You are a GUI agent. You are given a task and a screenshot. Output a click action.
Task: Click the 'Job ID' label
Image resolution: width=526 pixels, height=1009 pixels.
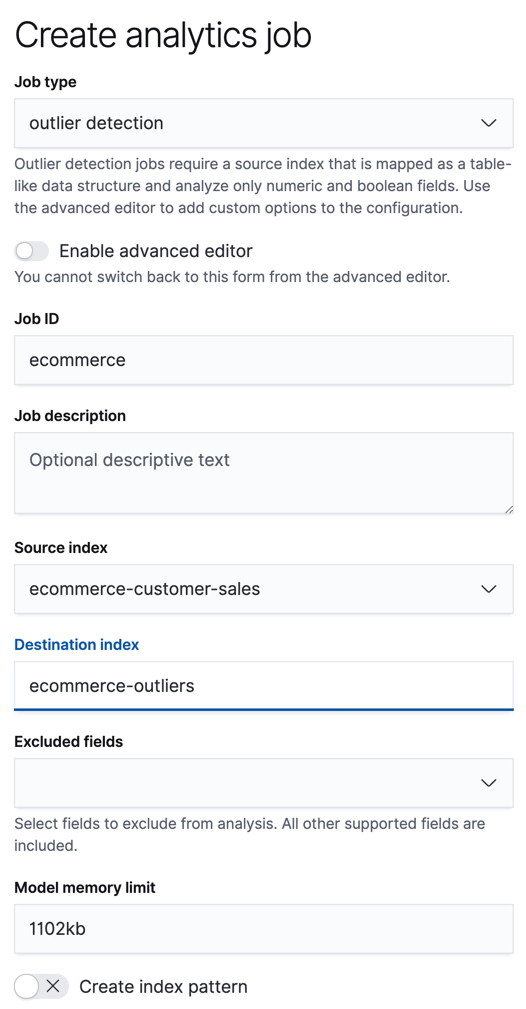click(37, 319)
